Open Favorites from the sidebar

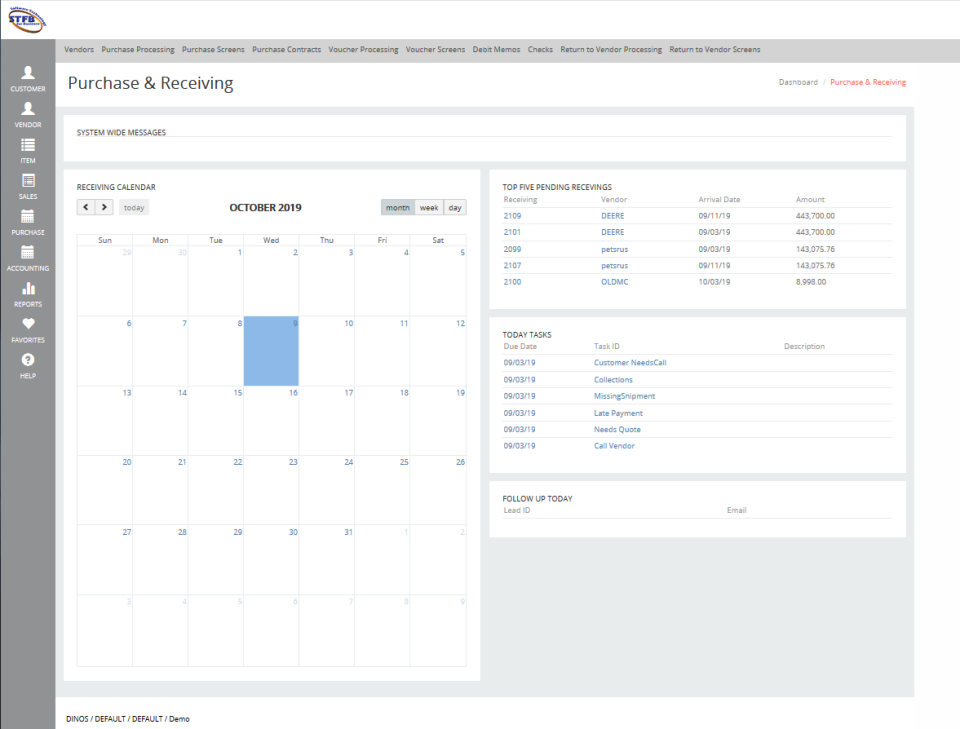(27, 330)
